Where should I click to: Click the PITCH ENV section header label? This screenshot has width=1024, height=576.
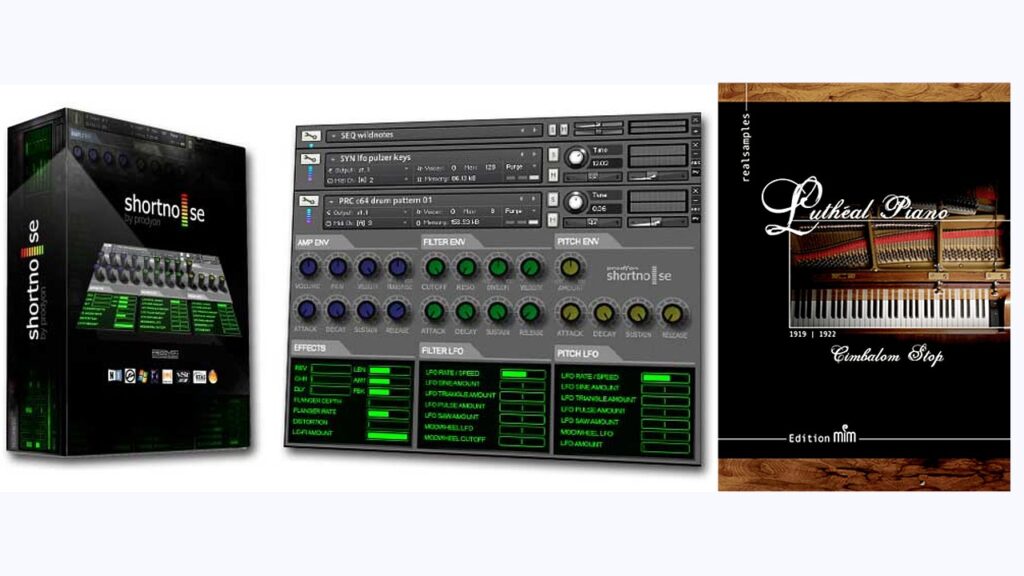coord(578,242)
